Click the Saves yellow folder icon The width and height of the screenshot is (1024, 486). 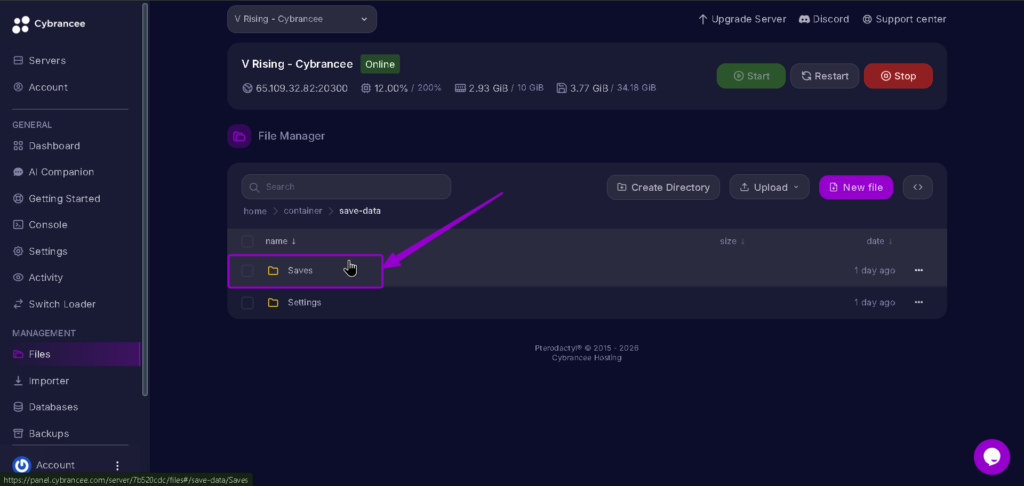pos(273,270)
